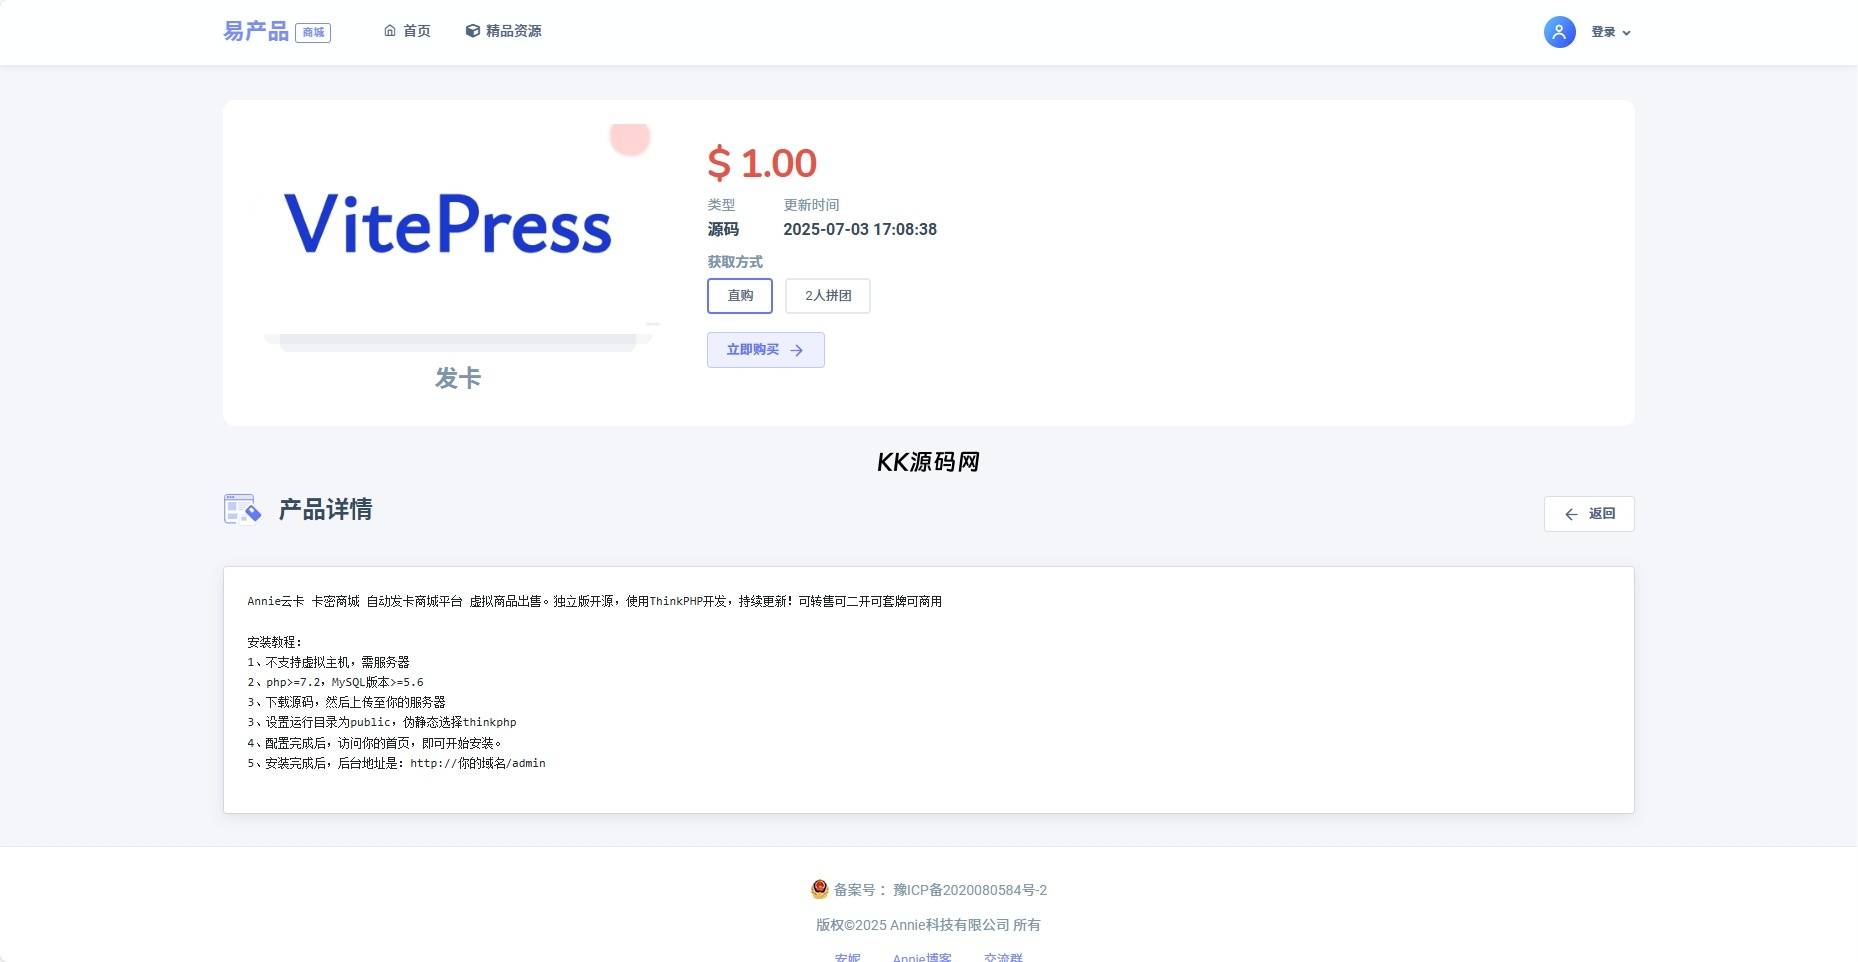Select the 2人拼团 group-buy option

point(828,296)
